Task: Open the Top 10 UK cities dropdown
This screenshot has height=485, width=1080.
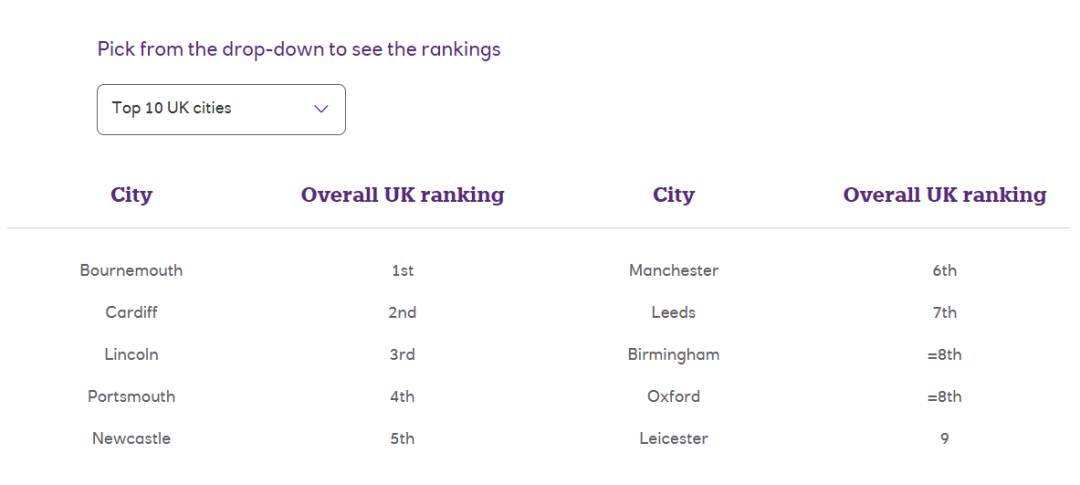Action: (221, 110)
